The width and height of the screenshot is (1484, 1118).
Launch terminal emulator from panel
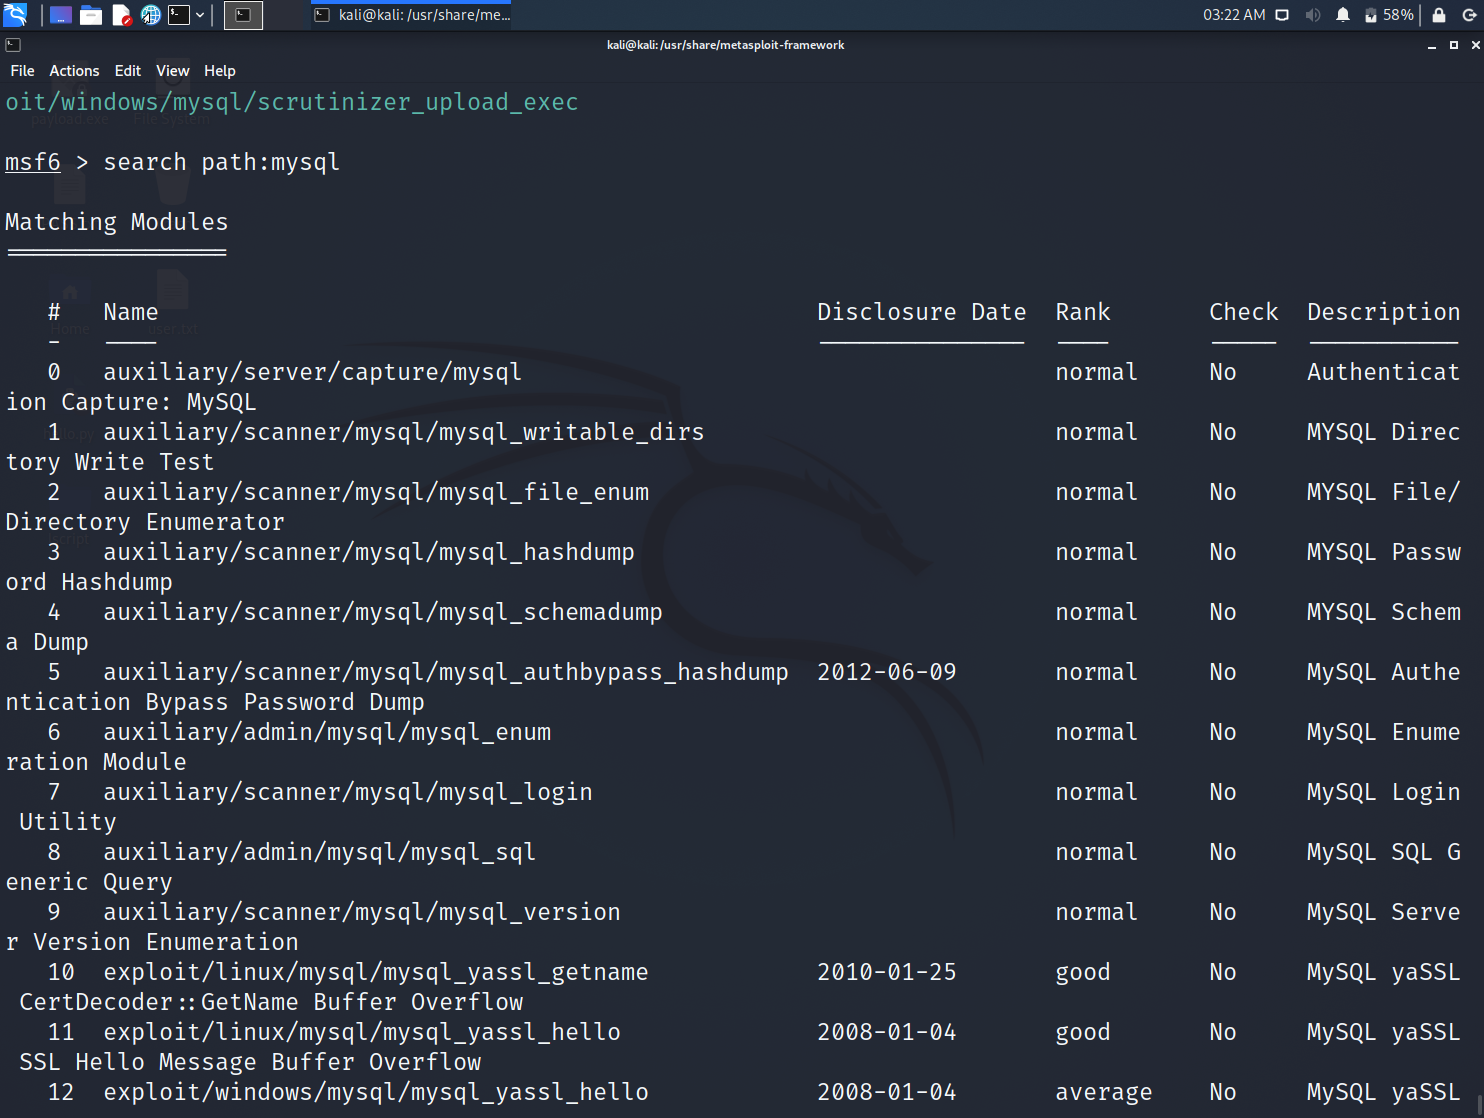[x=179, y=15]
